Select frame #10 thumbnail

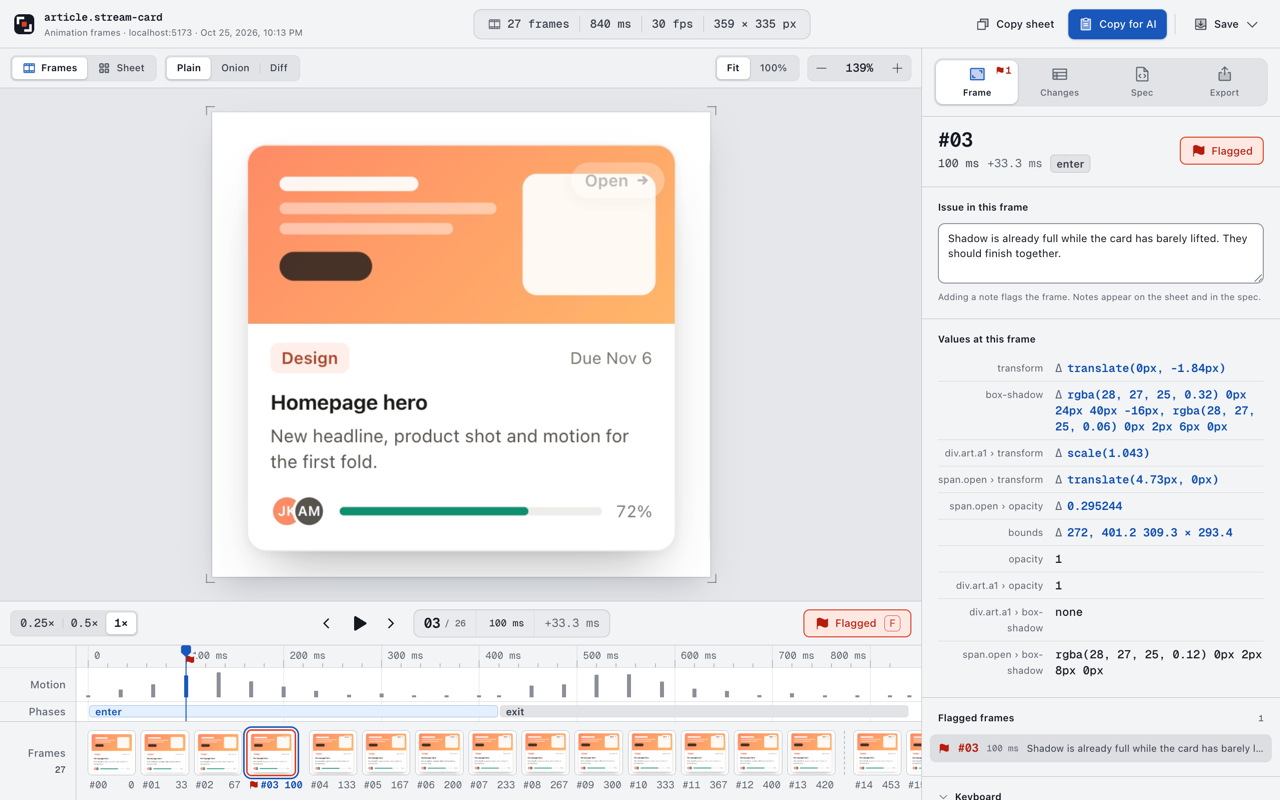[651, 753]
